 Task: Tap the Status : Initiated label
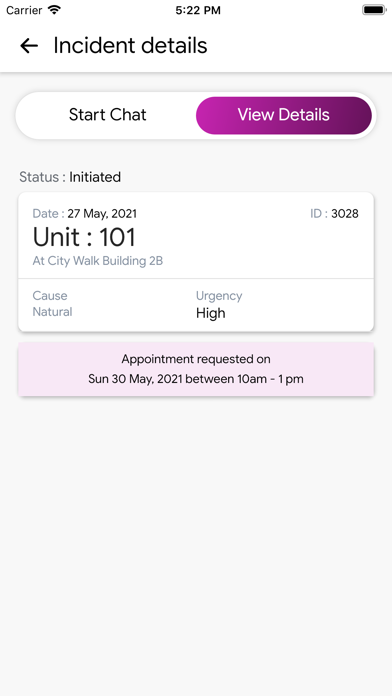tap(70, 177)
